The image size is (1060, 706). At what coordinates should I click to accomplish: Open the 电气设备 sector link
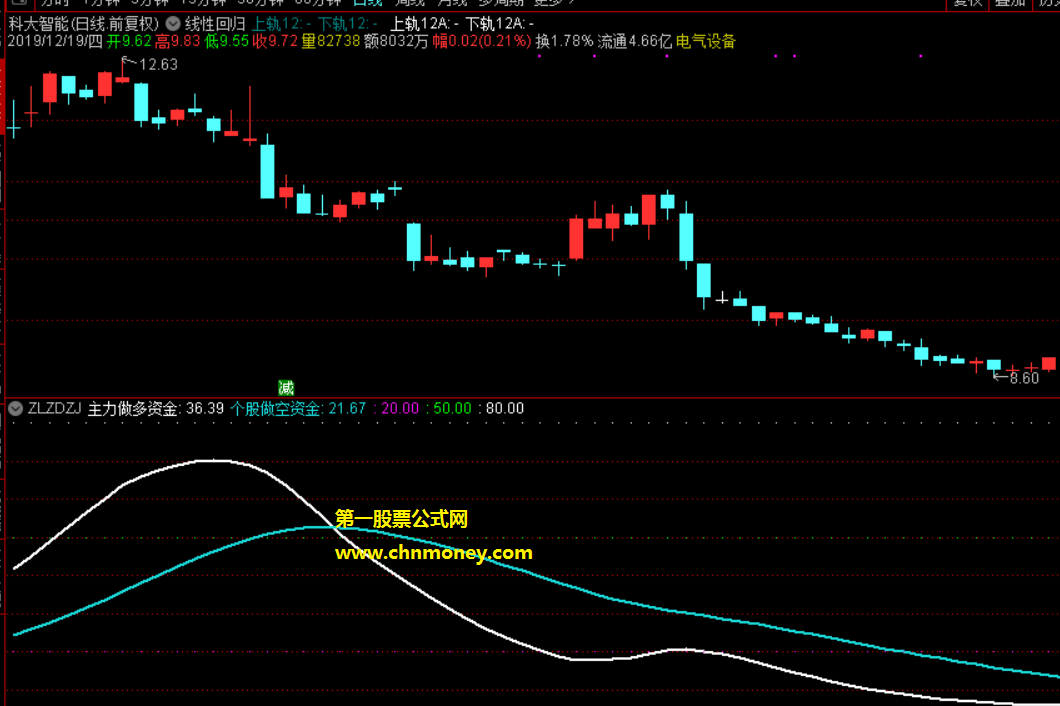coord(705,41)
